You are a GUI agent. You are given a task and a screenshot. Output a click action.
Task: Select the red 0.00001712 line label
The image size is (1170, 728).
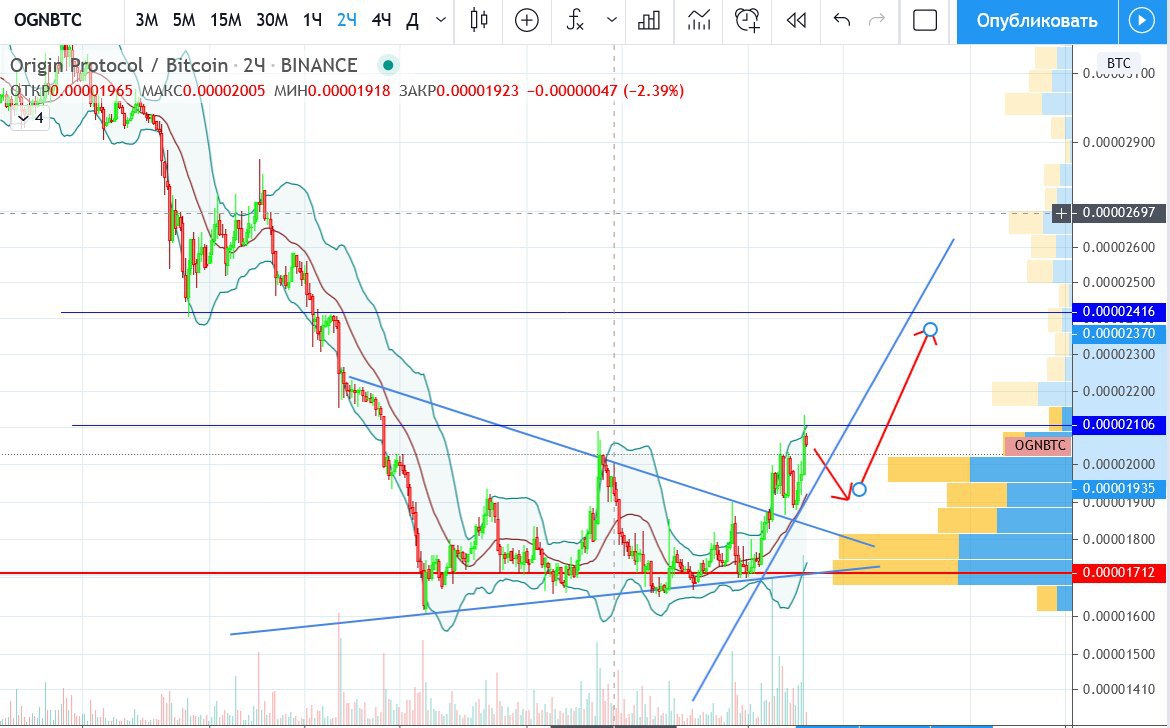click(1118, 573)
